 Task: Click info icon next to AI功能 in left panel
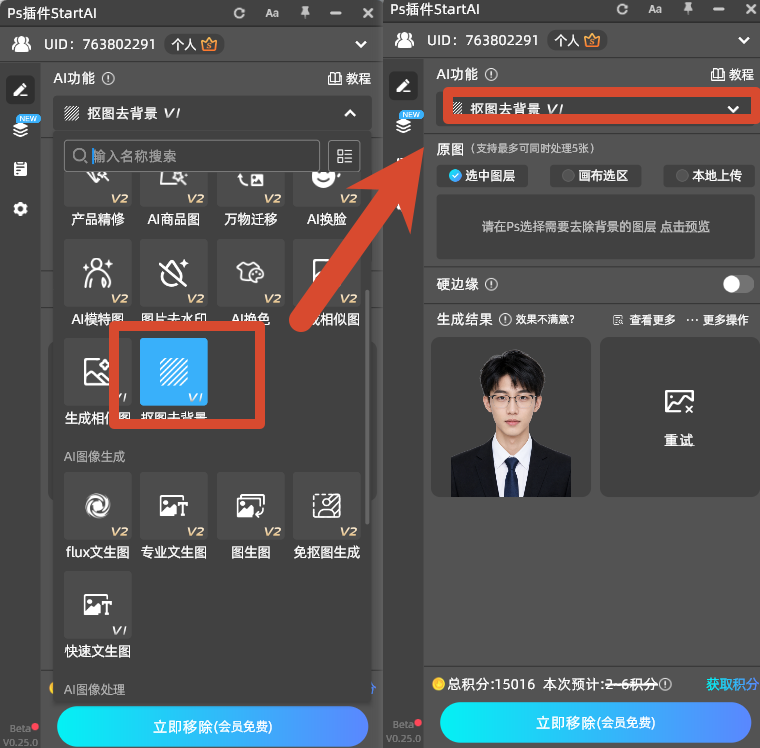pos(109,78)
